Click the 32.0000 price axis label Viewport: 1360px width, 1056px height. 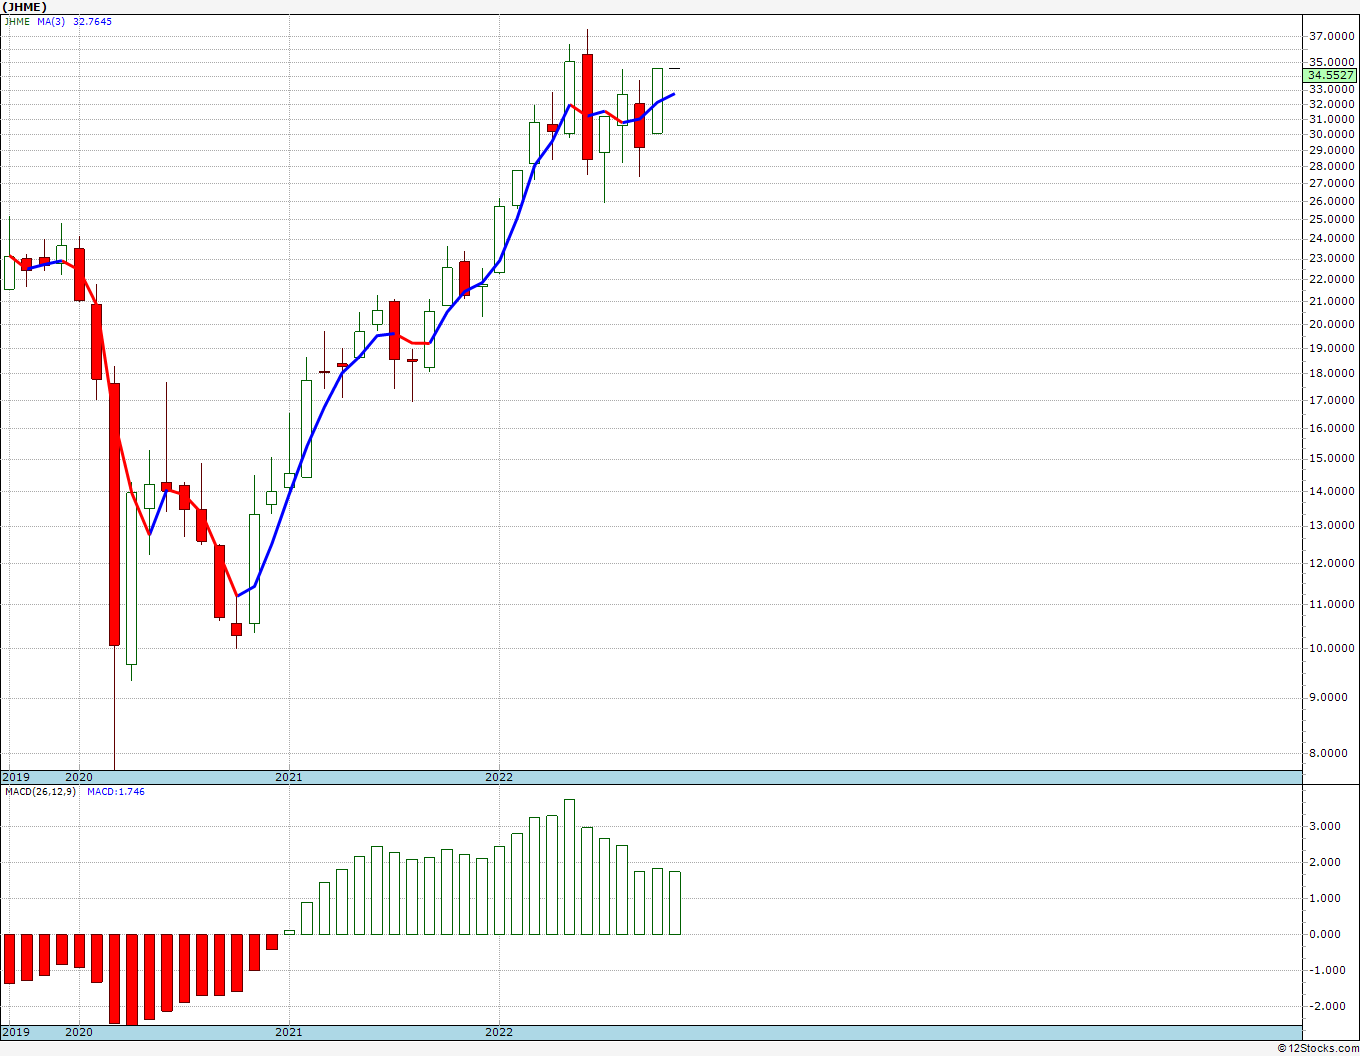pos(1333,104)
